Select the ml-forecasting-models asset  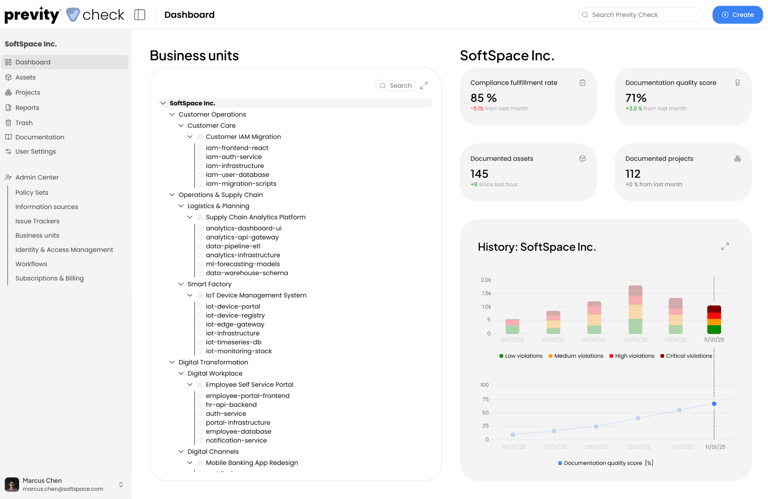243,264
